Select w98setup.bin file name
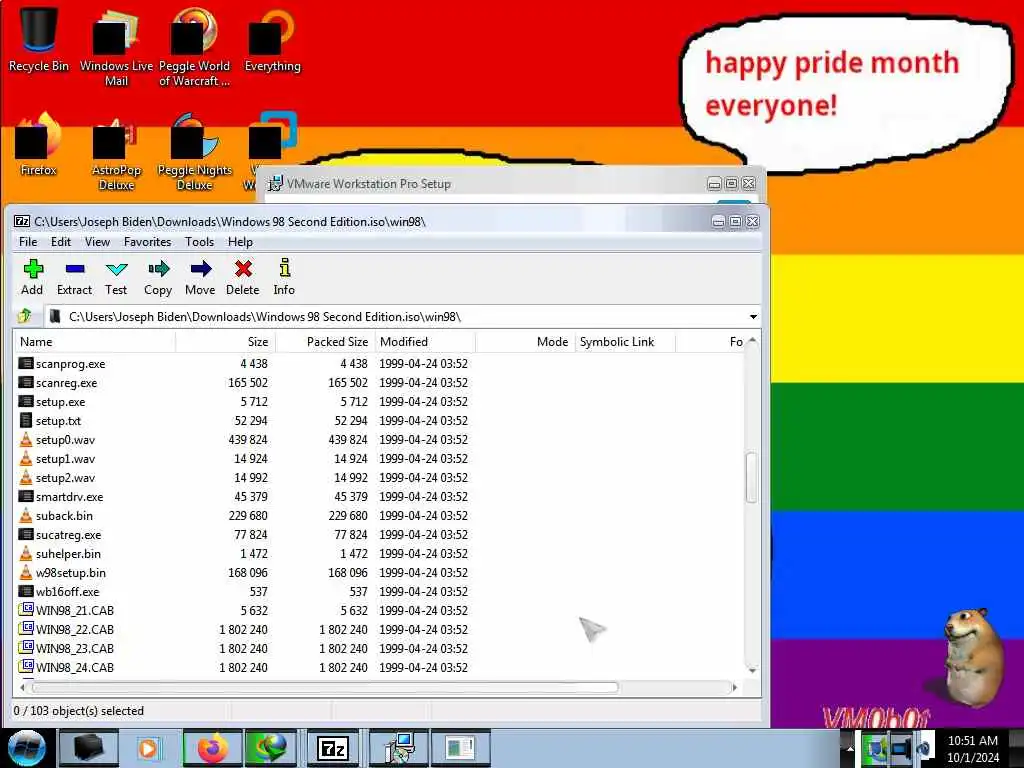This screenshot has height=768, width=1024. [x=71, y=573]
